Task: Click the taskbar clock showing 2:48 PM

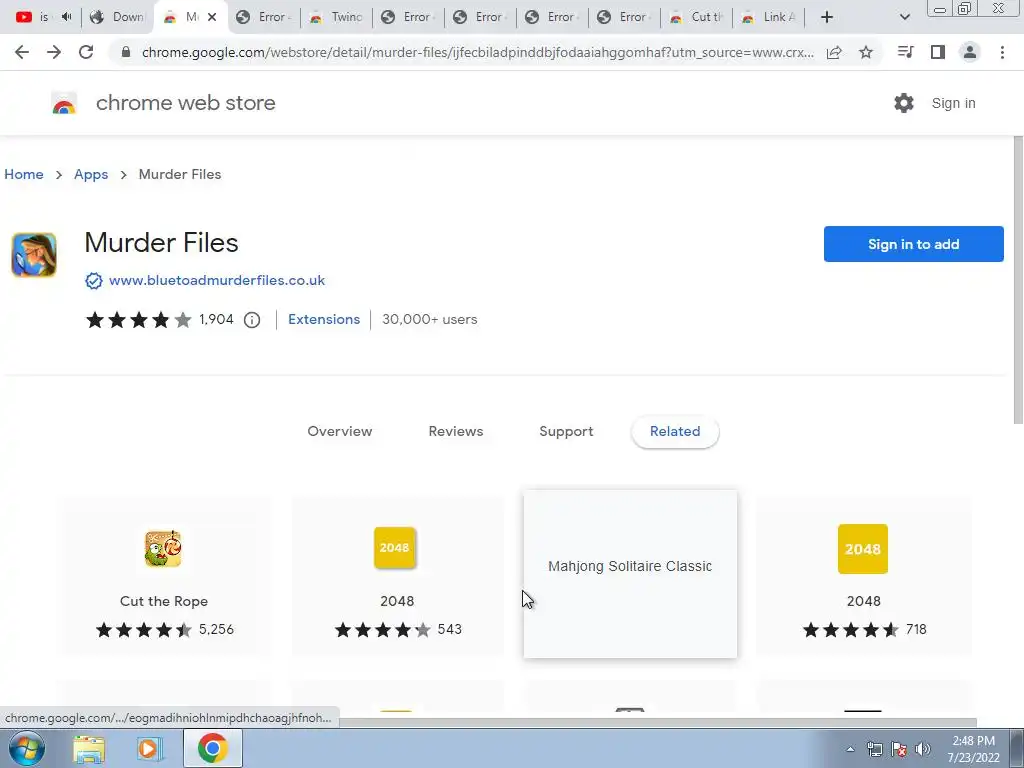Action: click(x=973, y=749)
